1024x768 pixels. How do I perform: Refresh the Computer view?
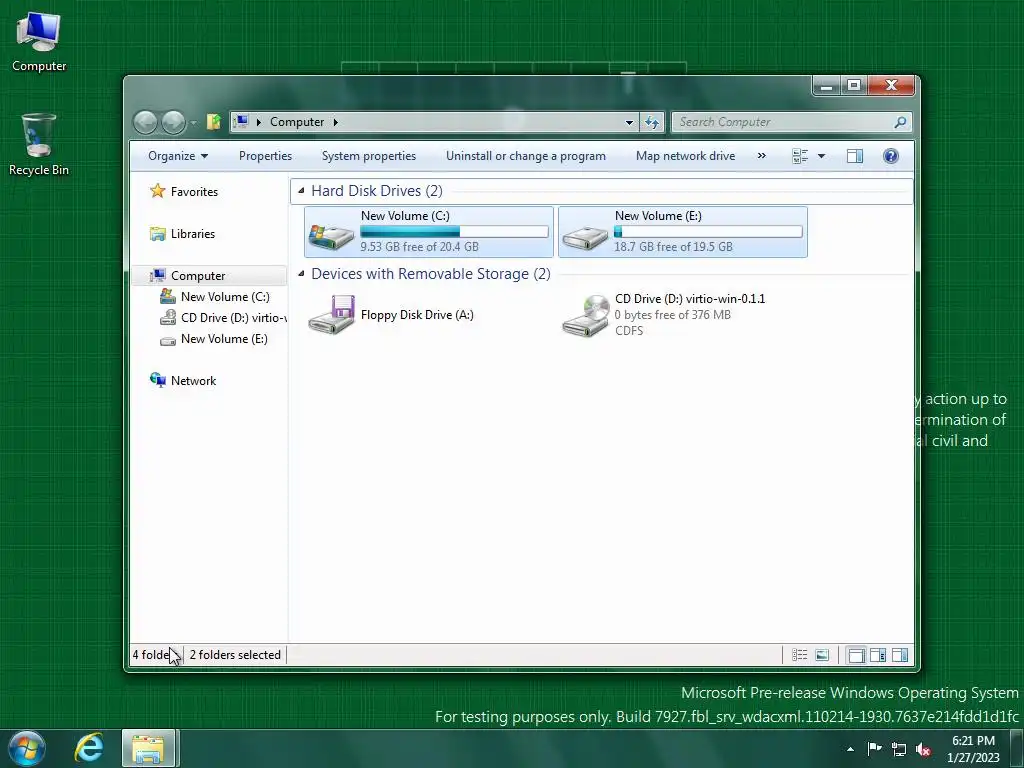tap(652, 122)
